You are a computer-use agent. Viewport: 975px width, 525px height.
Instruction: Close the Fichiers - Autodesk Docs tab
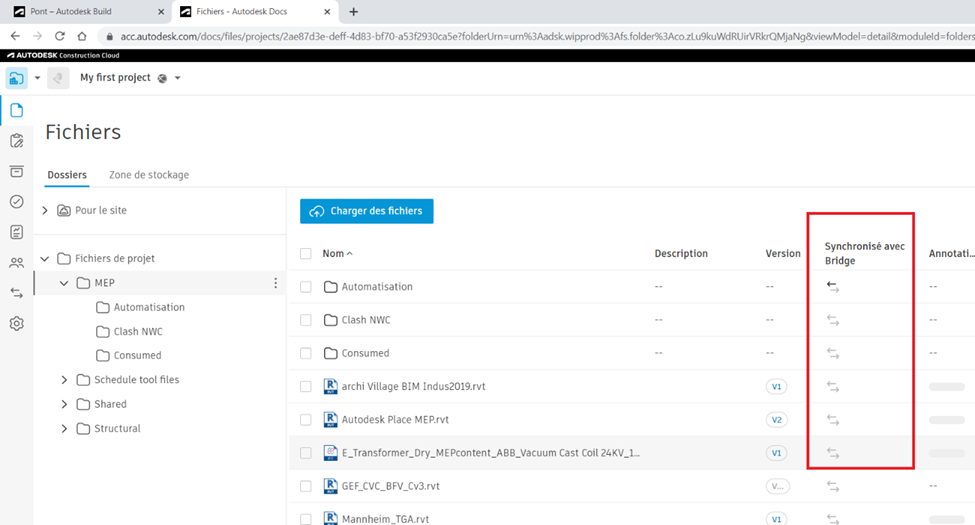pyautogui.click(x=327, y=11)
